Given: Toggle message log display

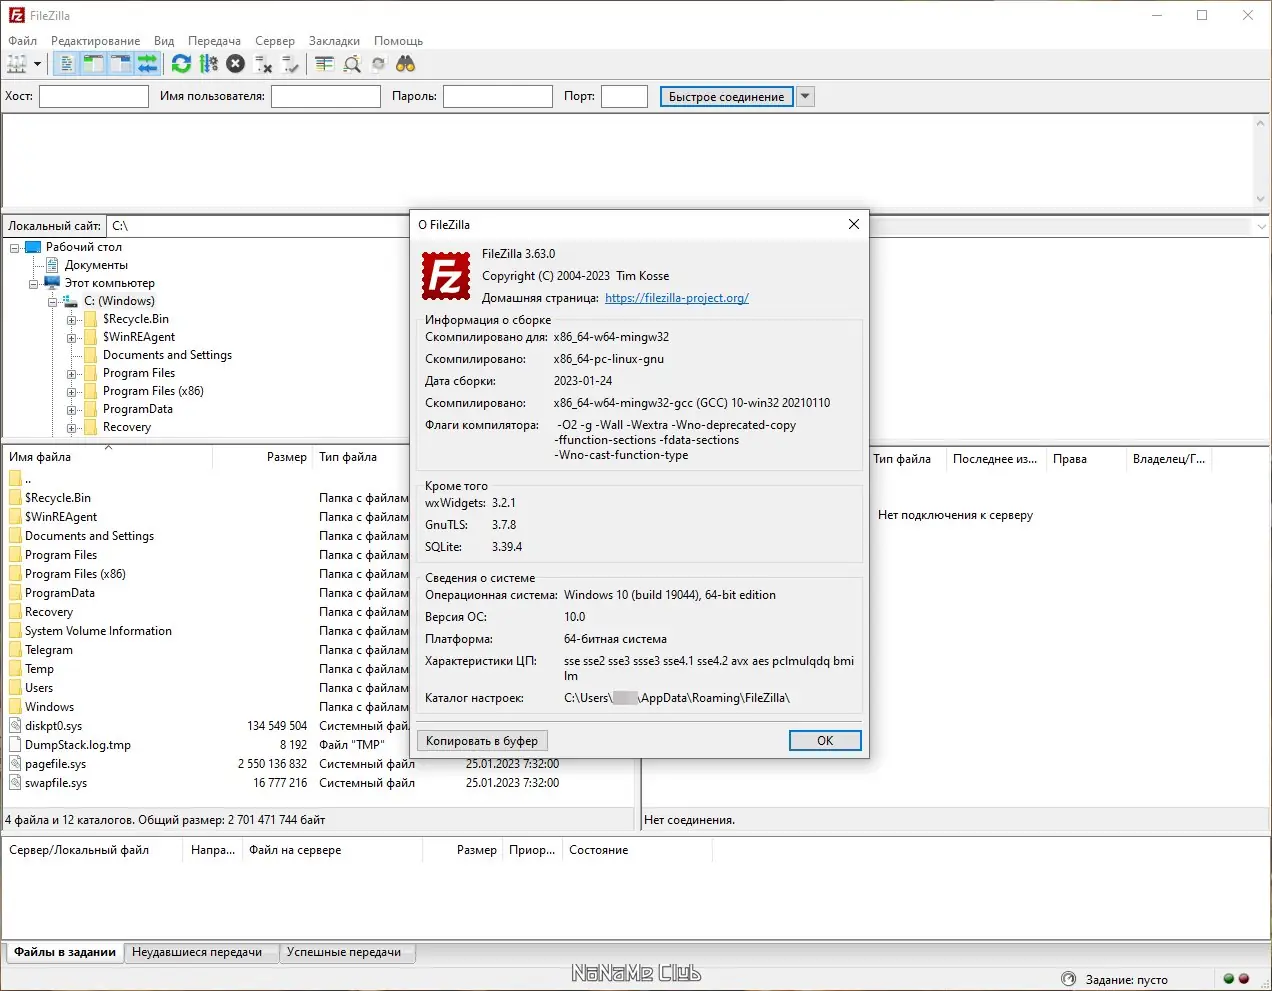Looking at the screenshot, I should pyautogui.click(x=66, y=64).
